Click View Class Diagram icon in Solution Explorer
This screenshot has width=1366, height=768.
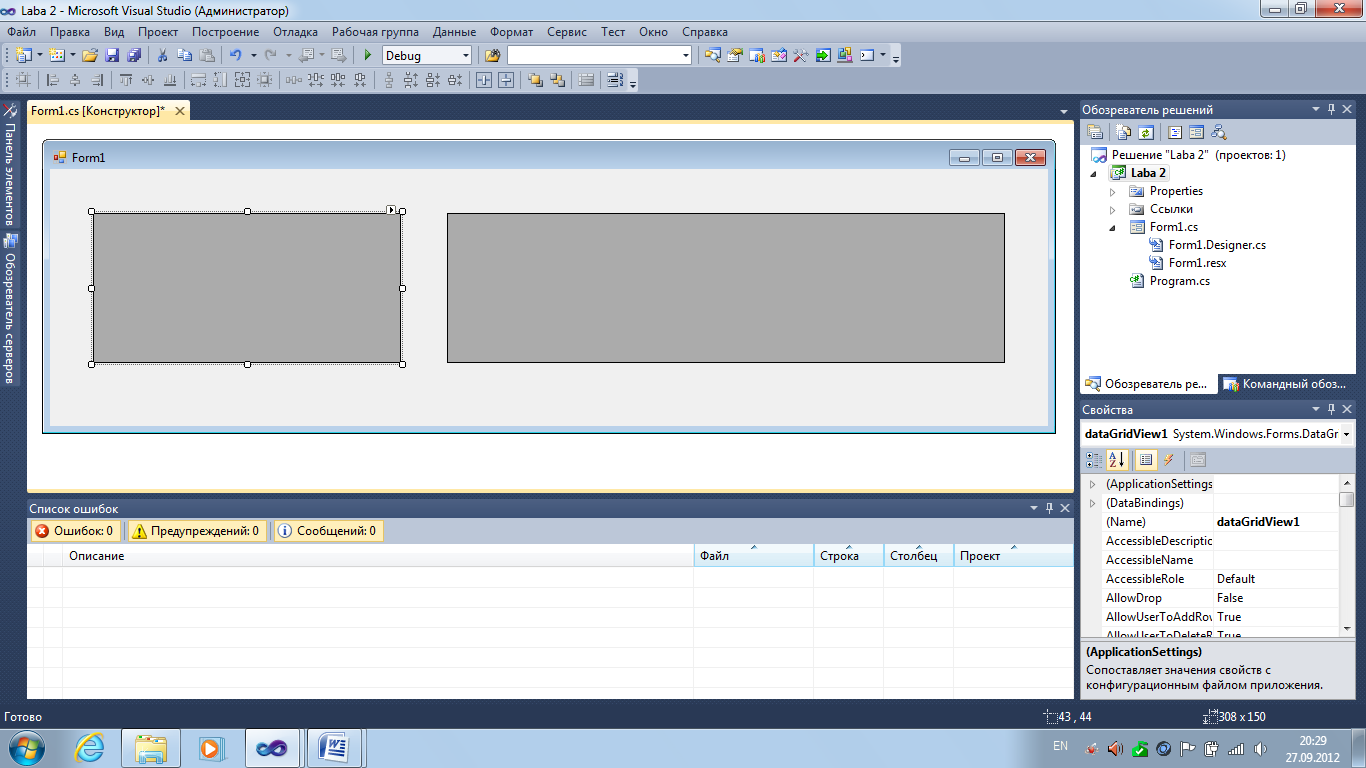pos(1218,132)
